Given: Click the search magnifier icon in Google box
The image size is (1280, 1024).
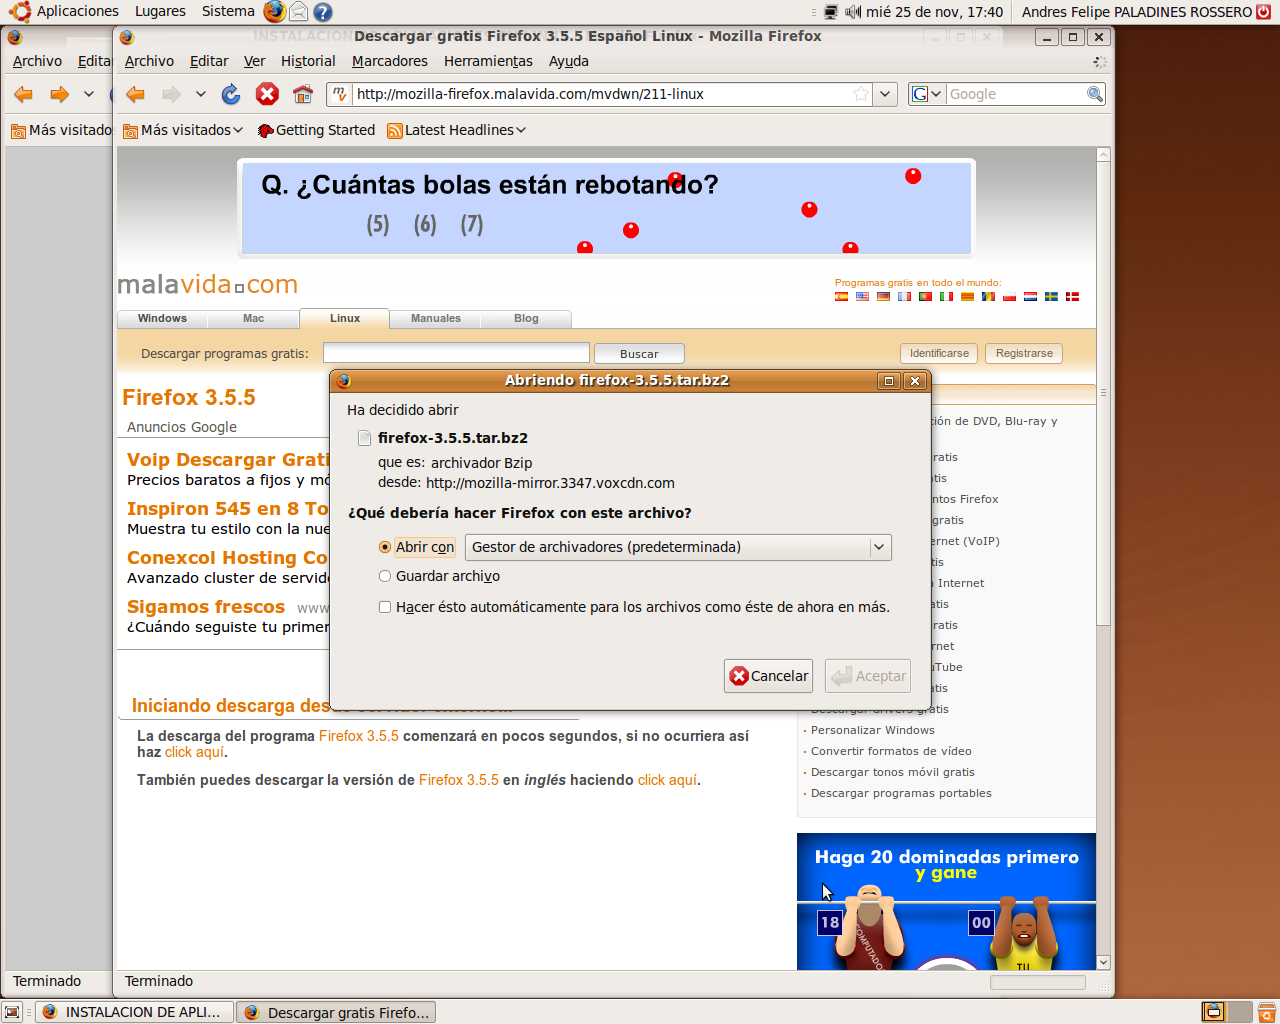Looking at the screenshot, I should 1095,94.
